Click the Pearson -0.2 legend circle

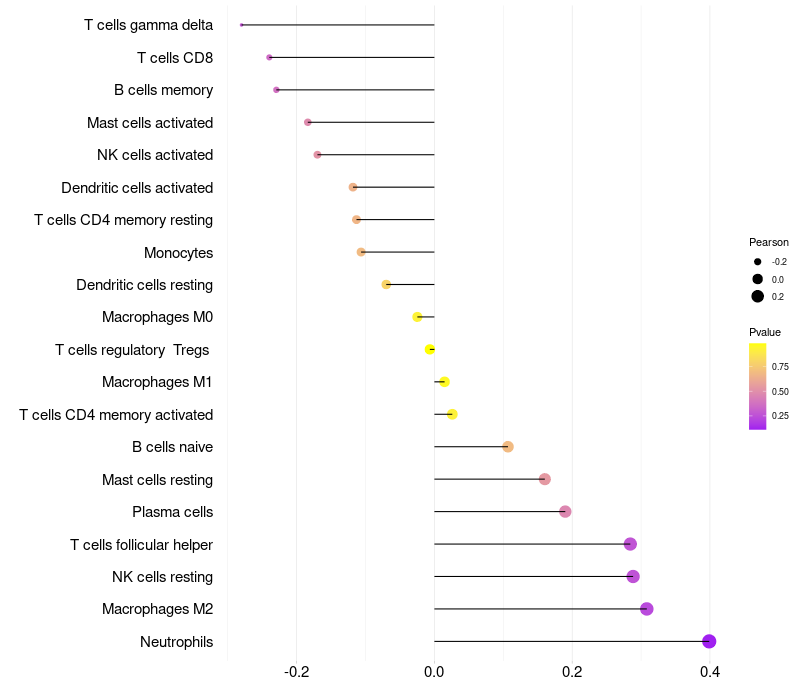point(758,261)
